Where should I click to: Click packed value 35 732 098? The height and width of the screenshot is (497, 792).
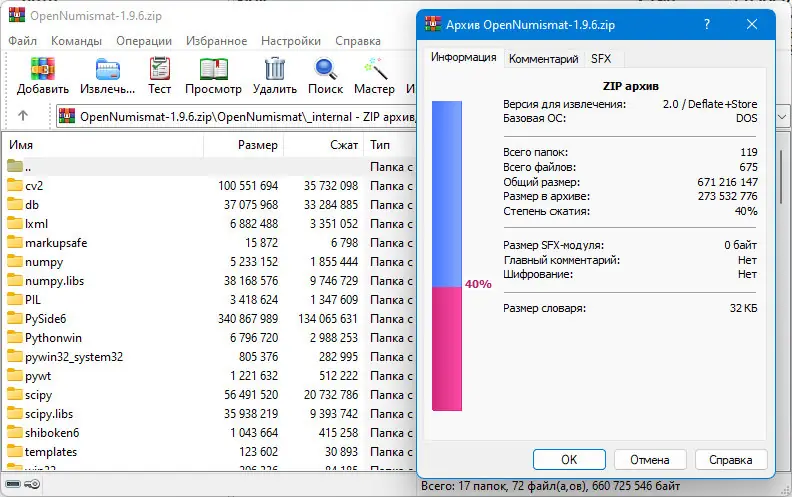[331, 186]
